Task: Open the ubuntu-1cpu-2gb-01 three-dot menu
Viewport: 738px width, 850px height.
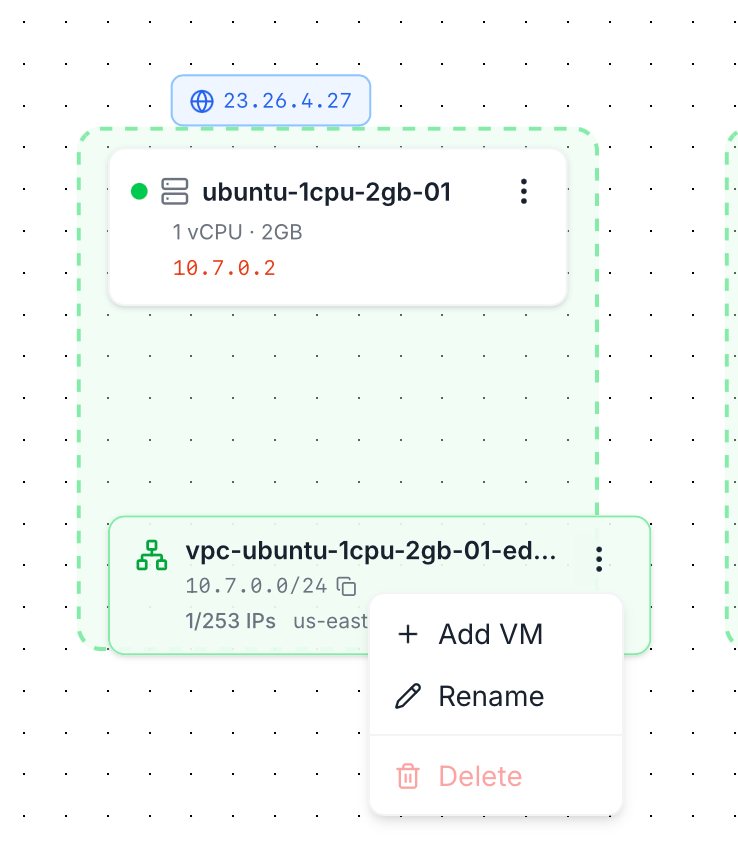Action: (523, 191)
